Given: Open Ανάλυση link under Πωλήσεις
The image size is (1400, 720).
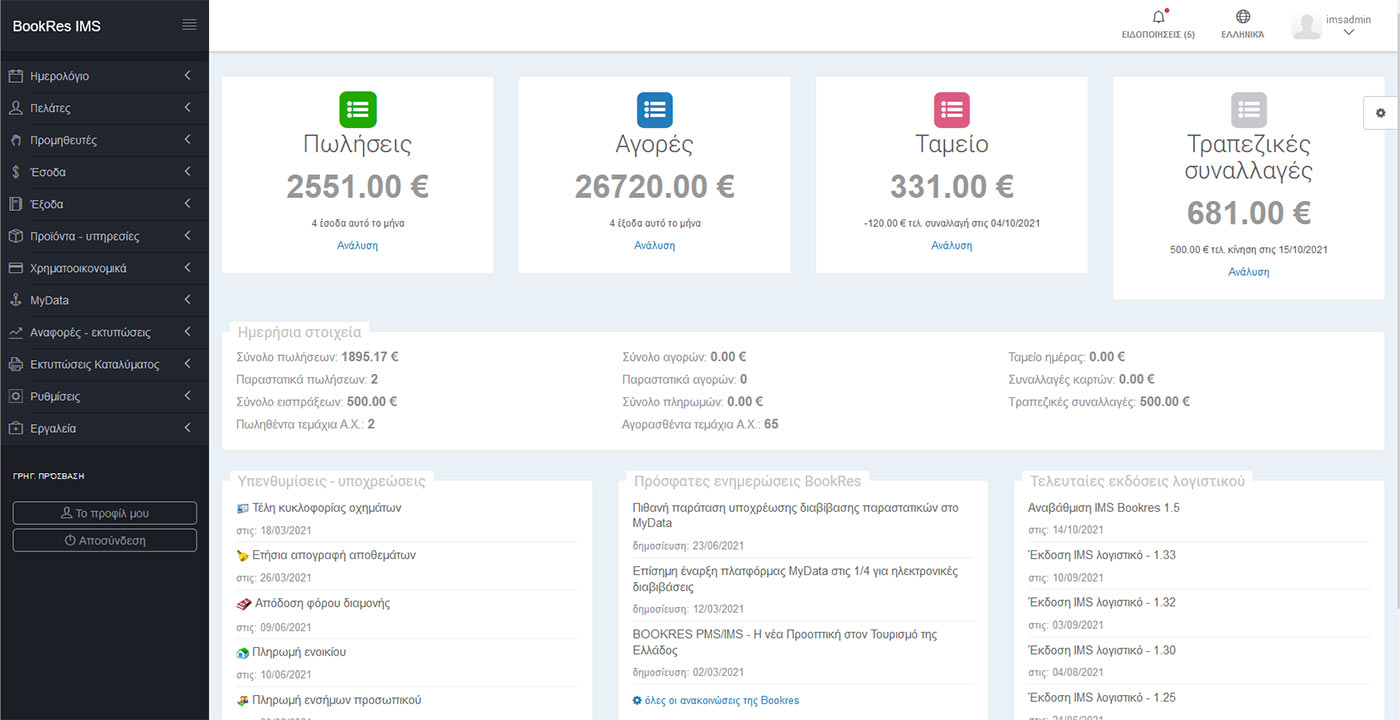Looking at the screenshot, I should click(357, 245).
